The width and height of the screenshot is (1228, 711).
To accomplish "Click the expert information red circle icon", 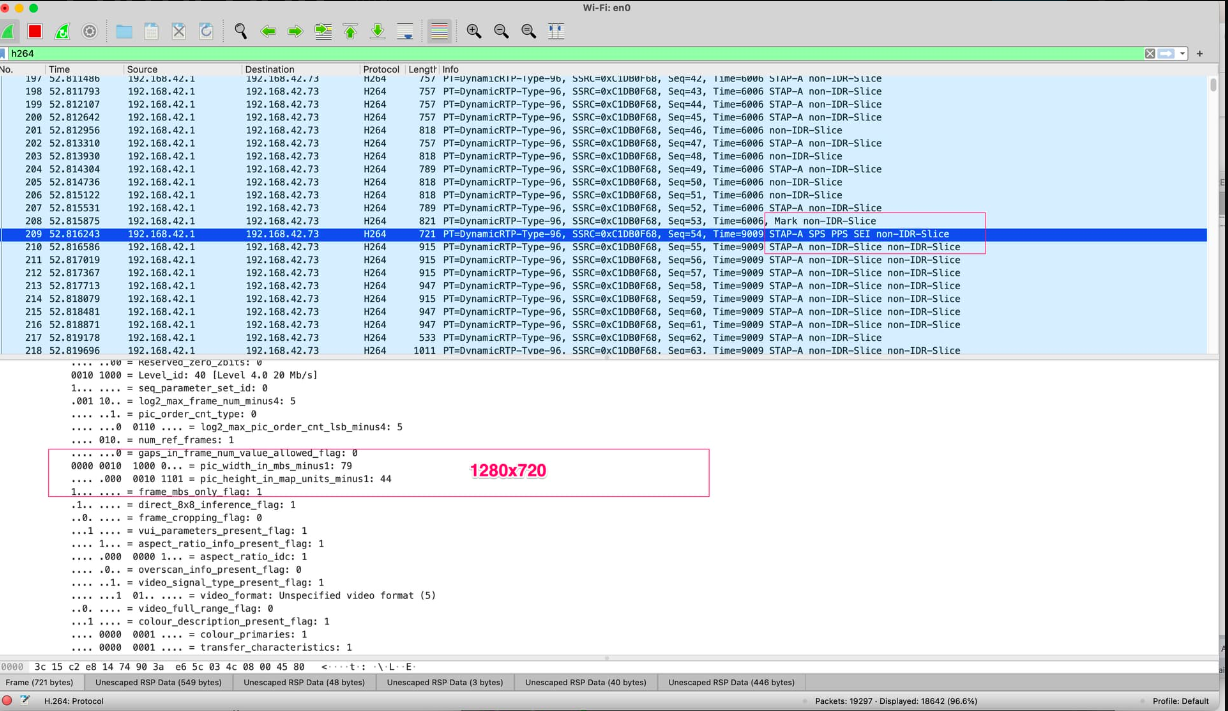I will [x=8, y=701].
